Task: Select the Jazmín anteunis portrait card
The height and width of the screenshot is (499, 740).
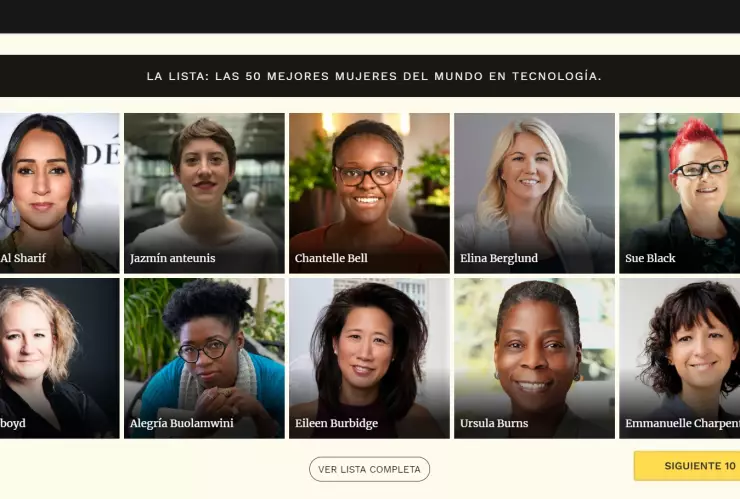Action: pyautogui.click(x=204, y=193)
